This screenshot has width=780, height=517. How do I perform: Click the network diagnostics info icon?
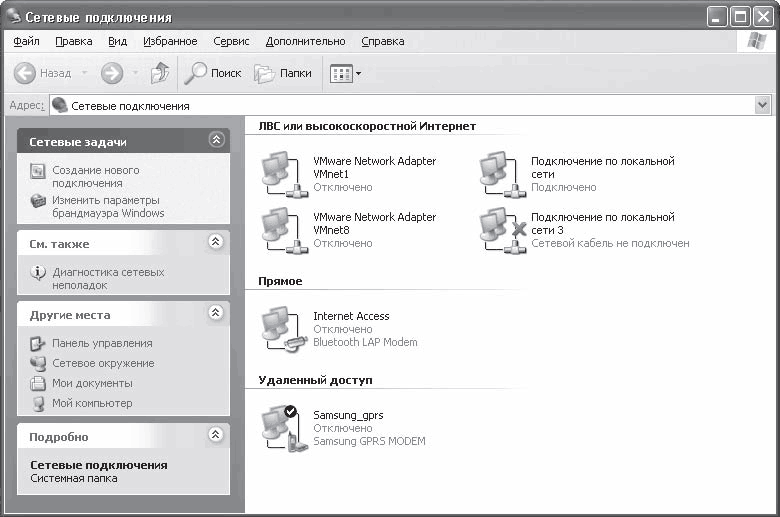[38, 273]
